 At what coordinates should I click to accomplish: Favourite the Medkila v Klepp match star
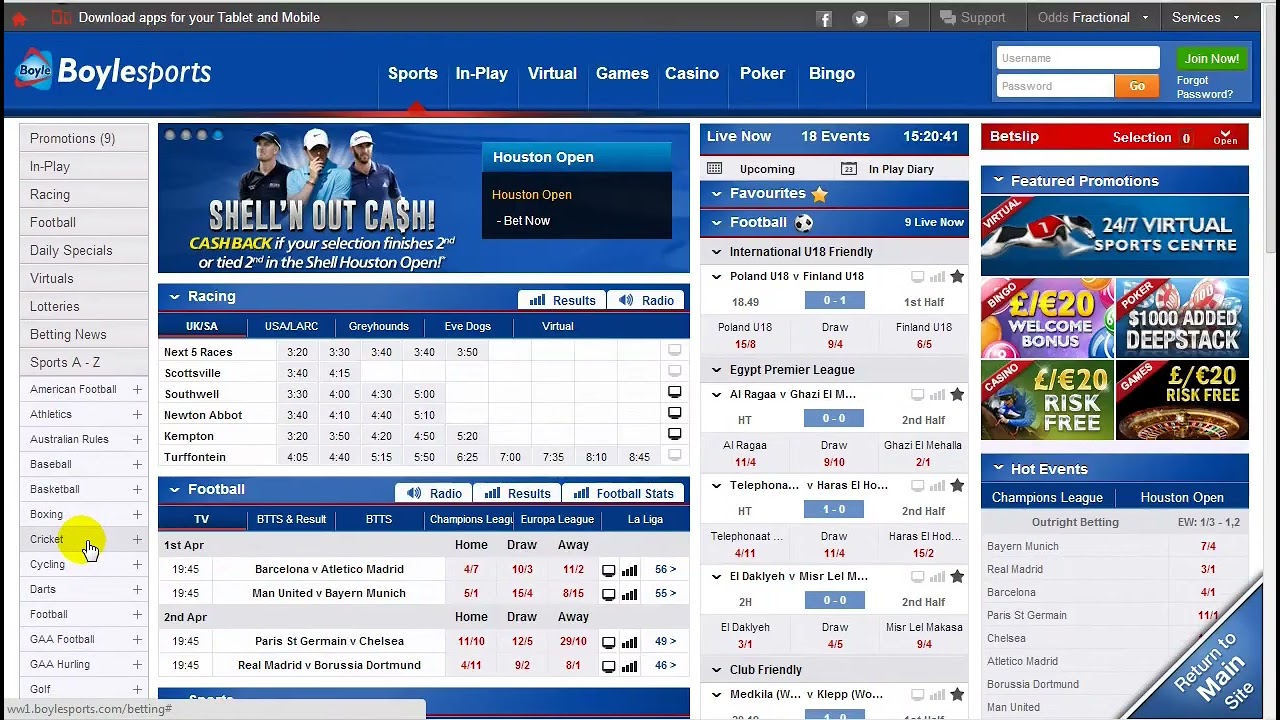click(x=957, y=695)
